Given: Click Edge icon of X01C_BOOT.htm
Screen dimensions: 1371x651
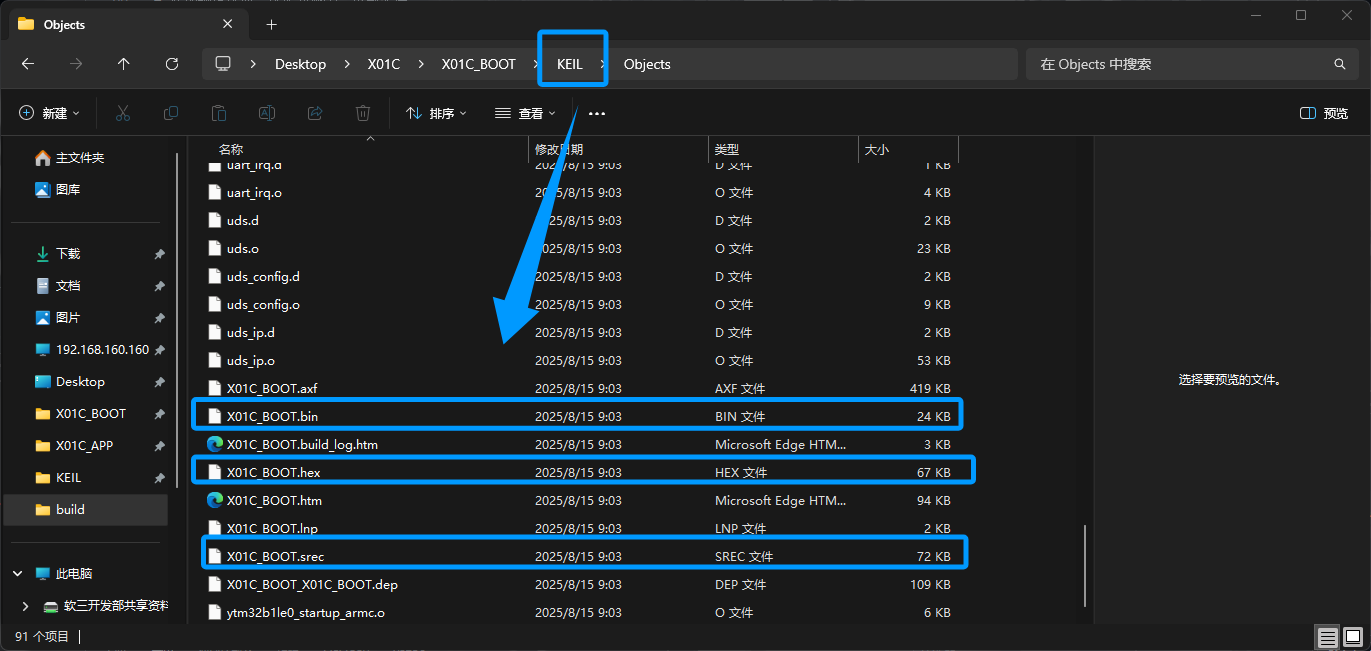Looking at the screenshot, I should point(214,500).
